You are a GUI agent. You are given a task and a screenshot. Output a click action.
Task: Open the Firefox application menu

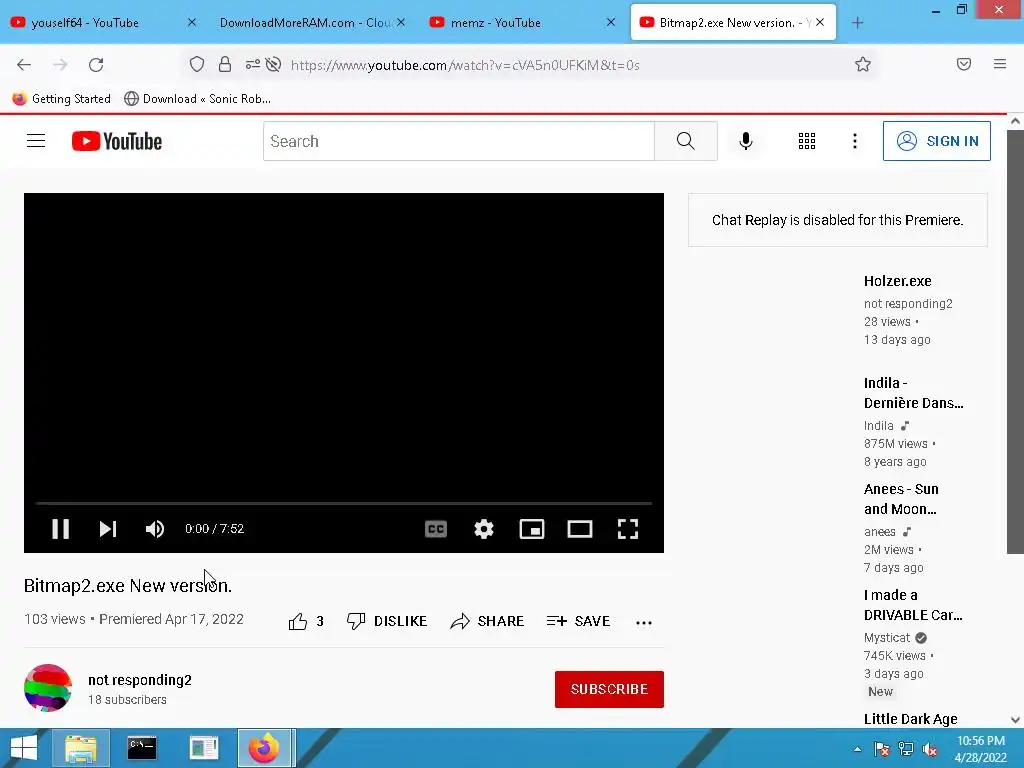1000,64
